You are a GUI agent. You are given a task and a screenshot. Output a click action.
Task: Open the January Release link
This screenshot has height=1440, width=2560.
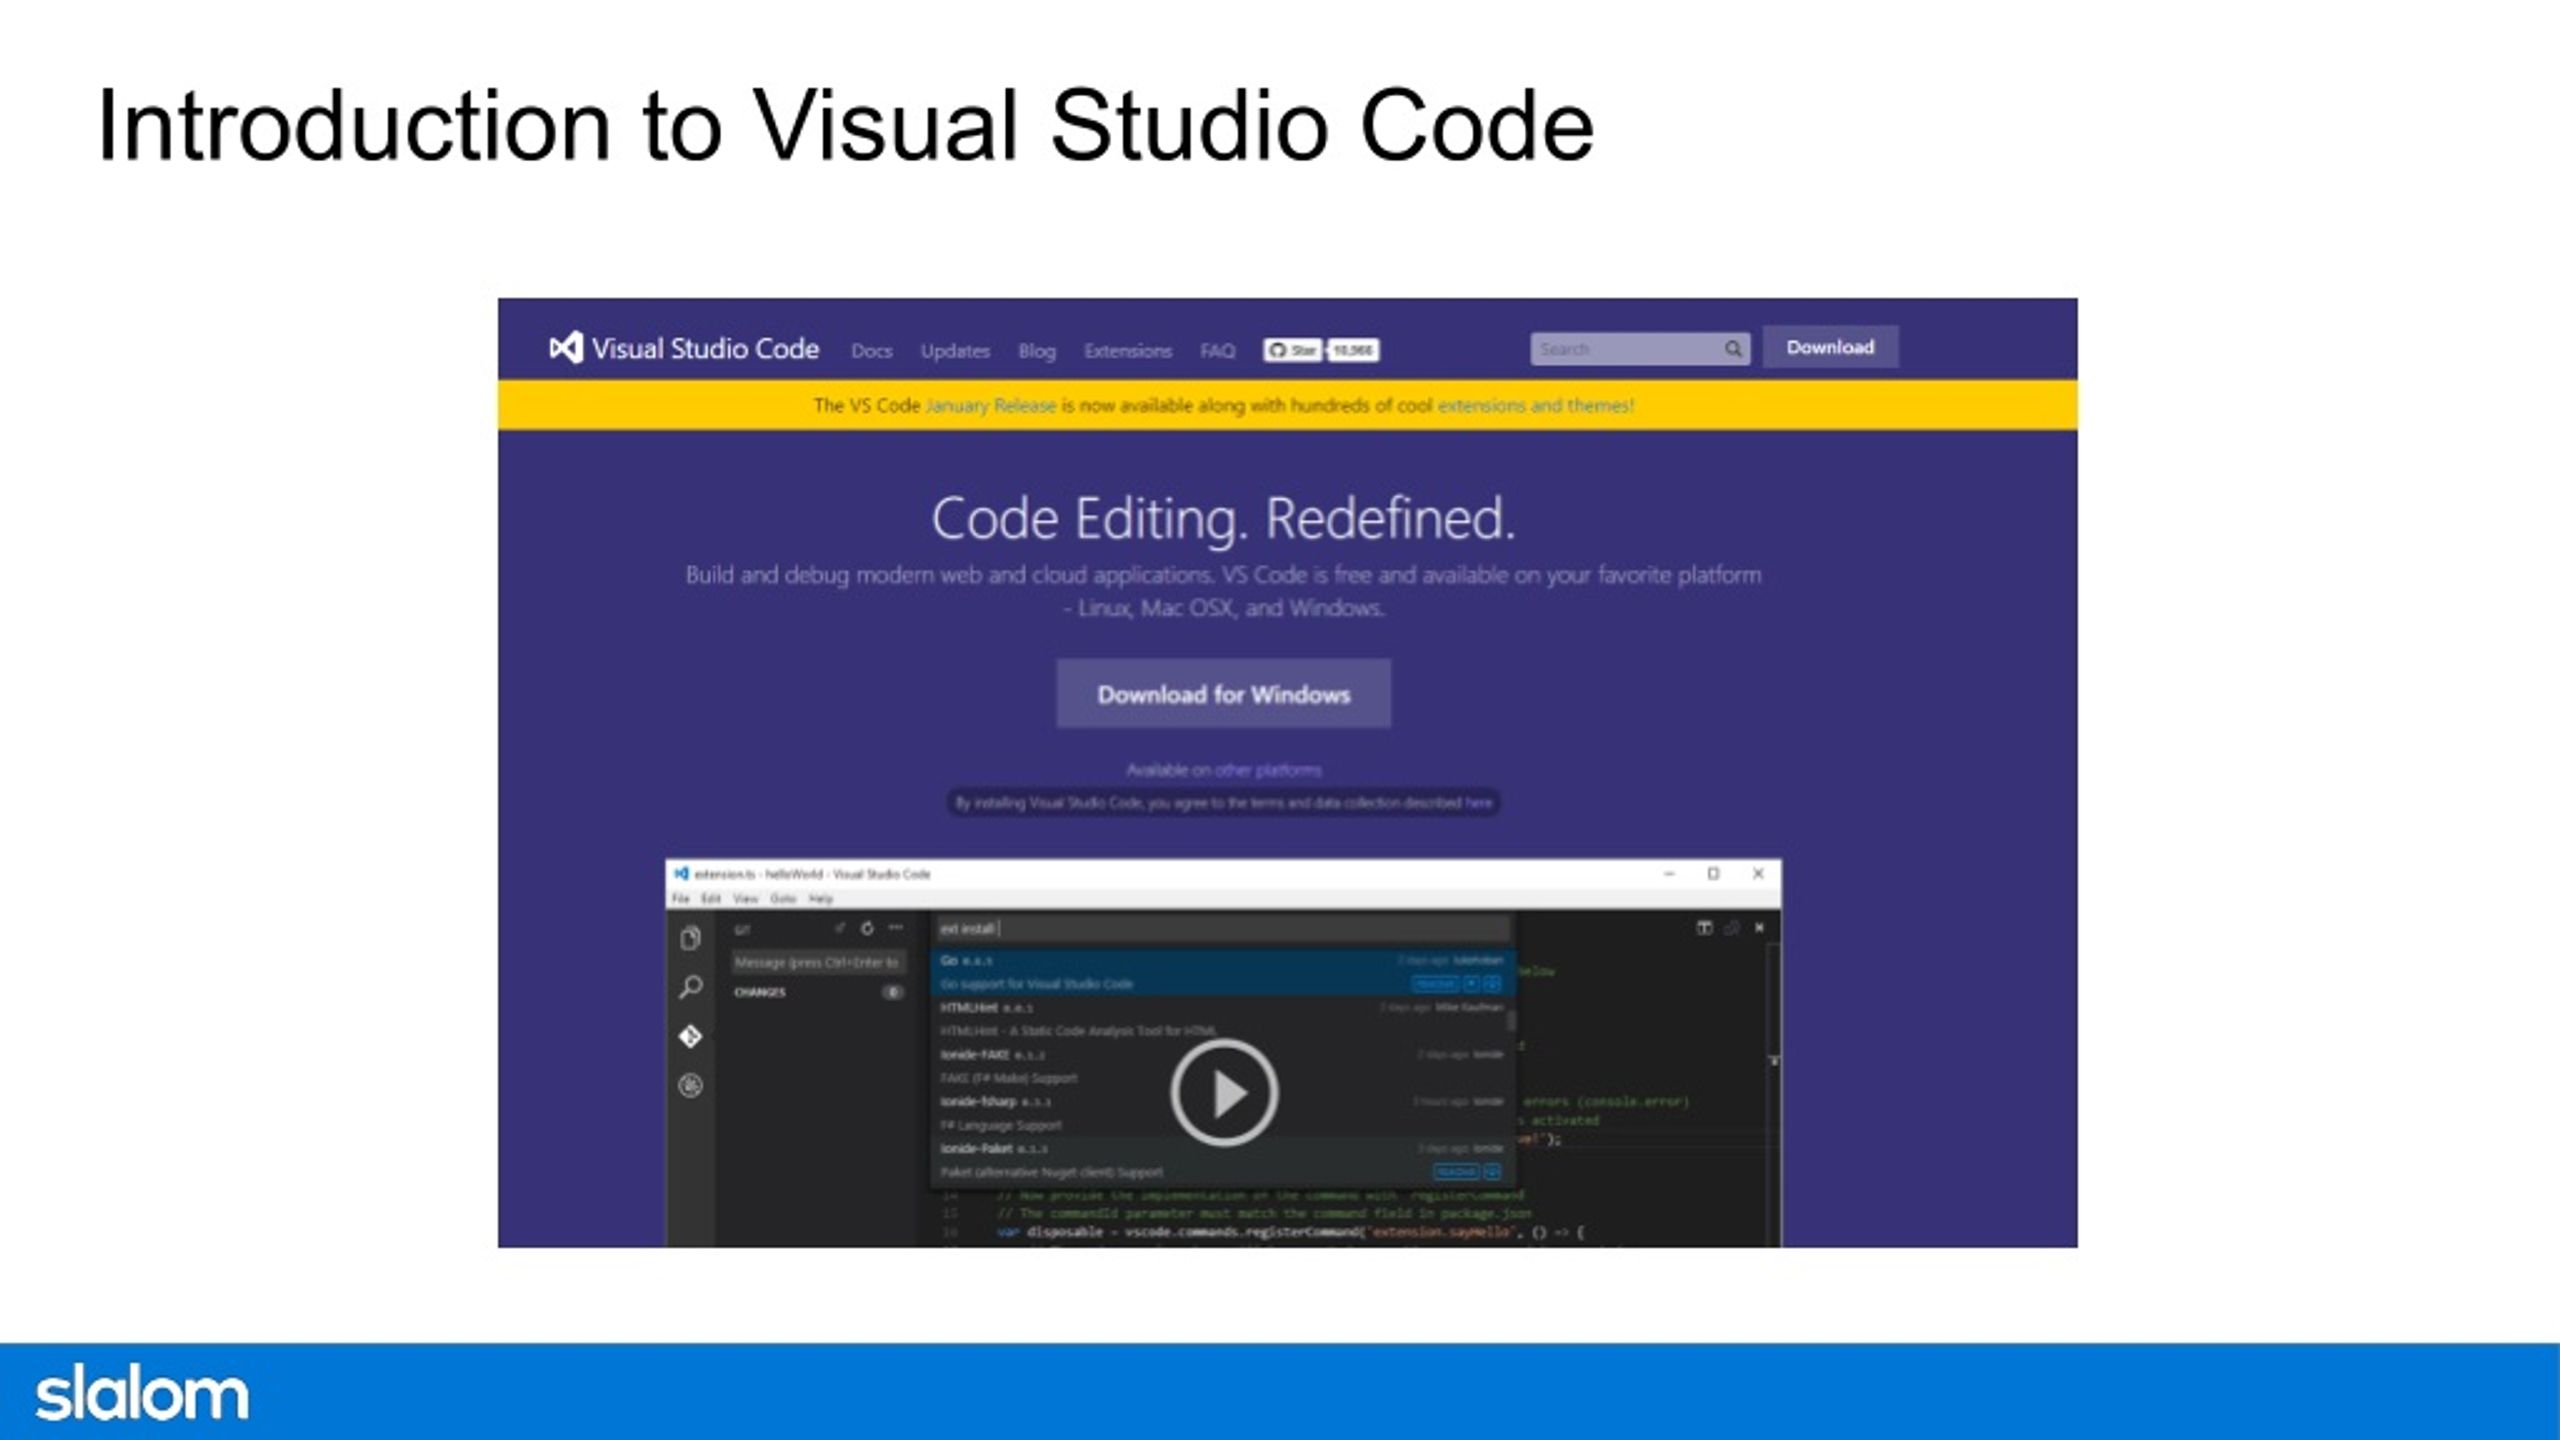click(x=990, y=405)
